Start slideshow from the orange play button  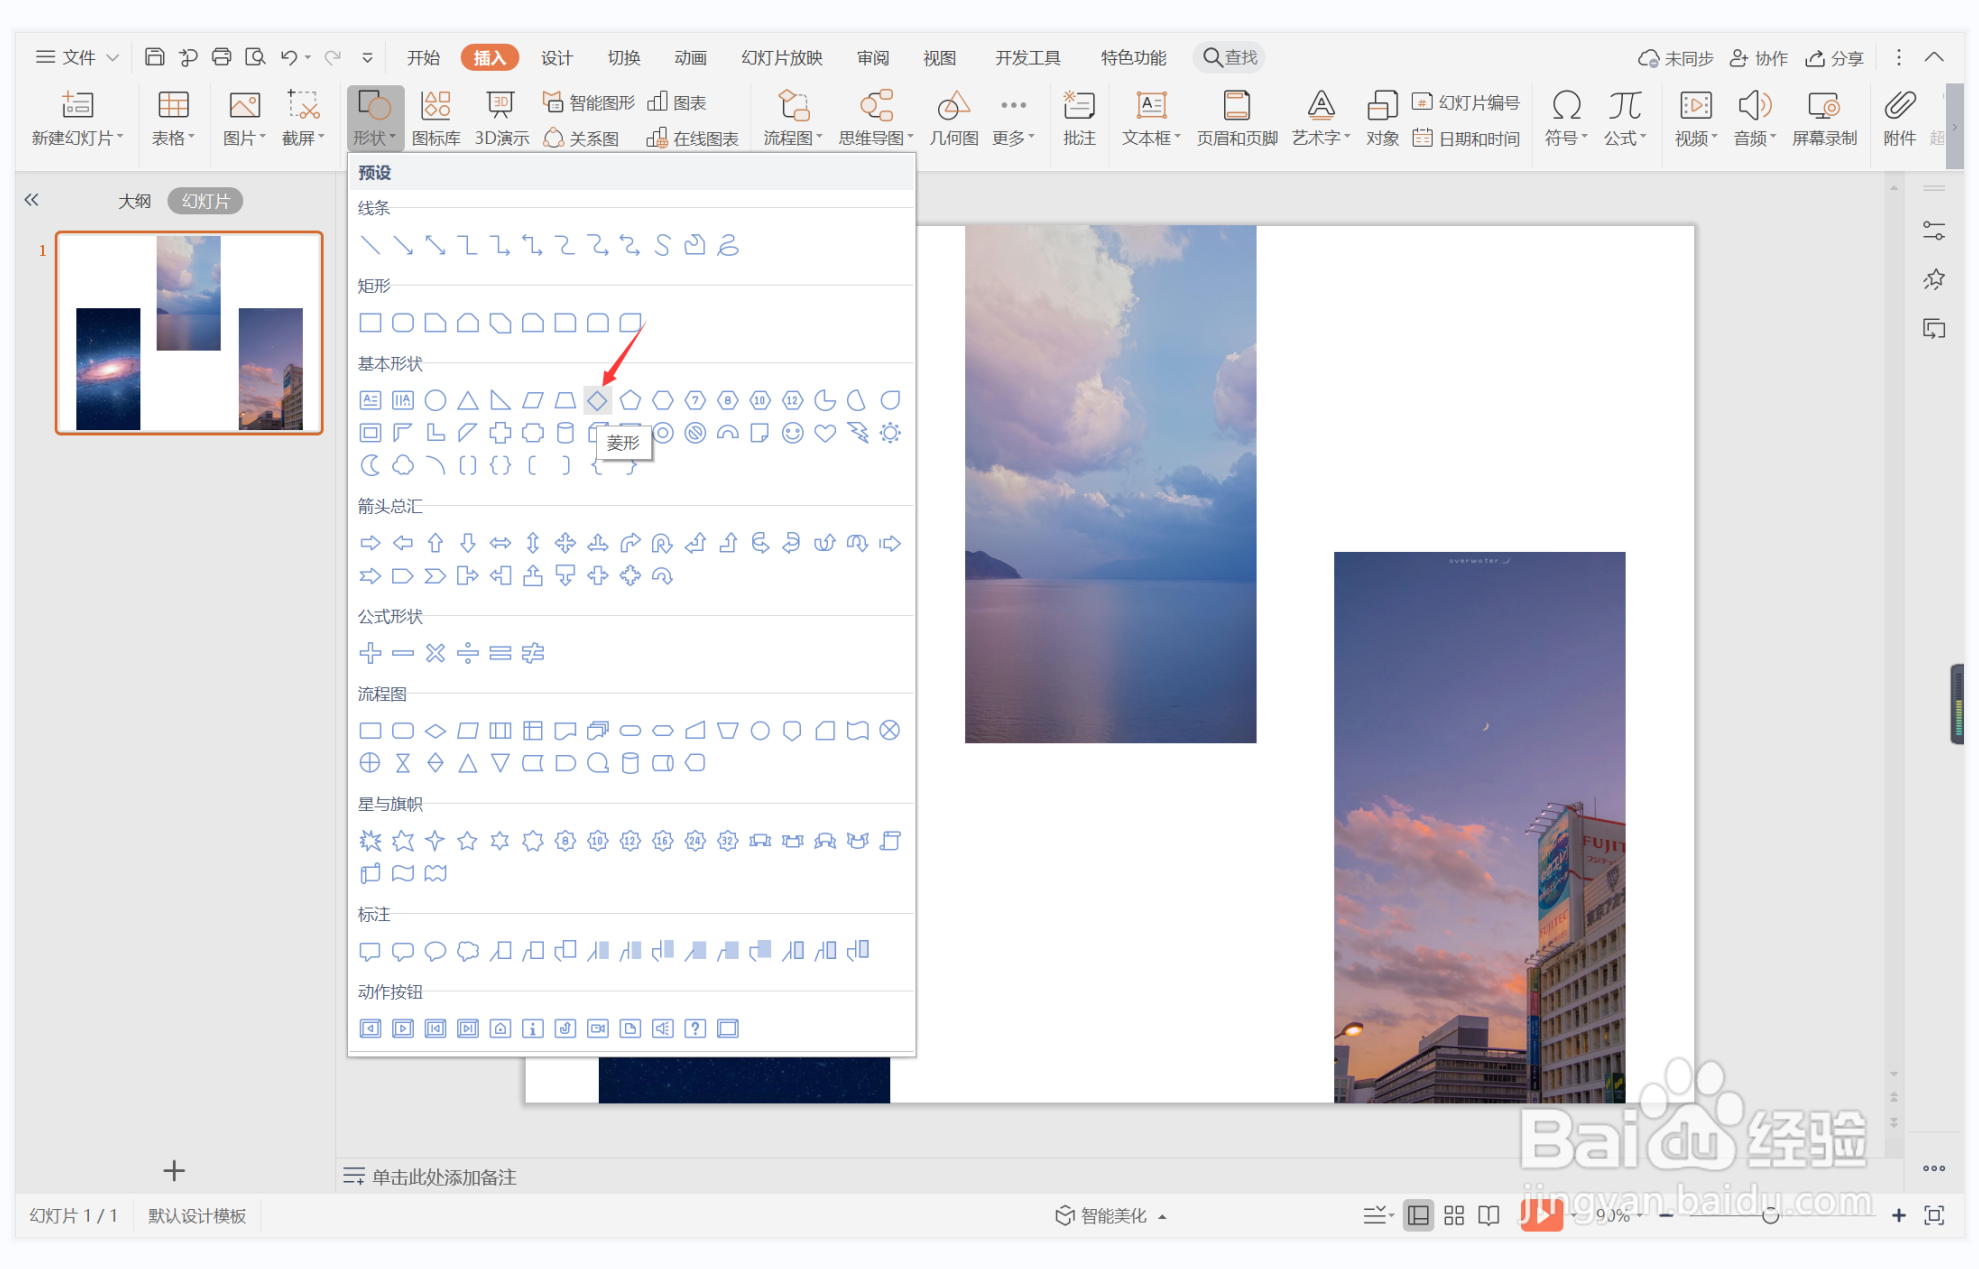click(1541, 1214)
